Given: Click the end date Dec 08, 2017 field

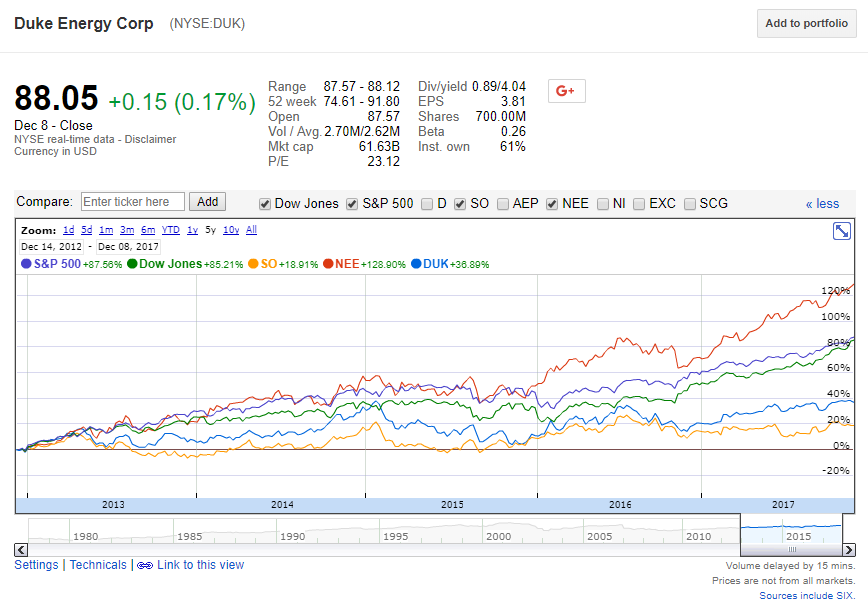Looking at the screenshot, I should click(x=128, y=247).
